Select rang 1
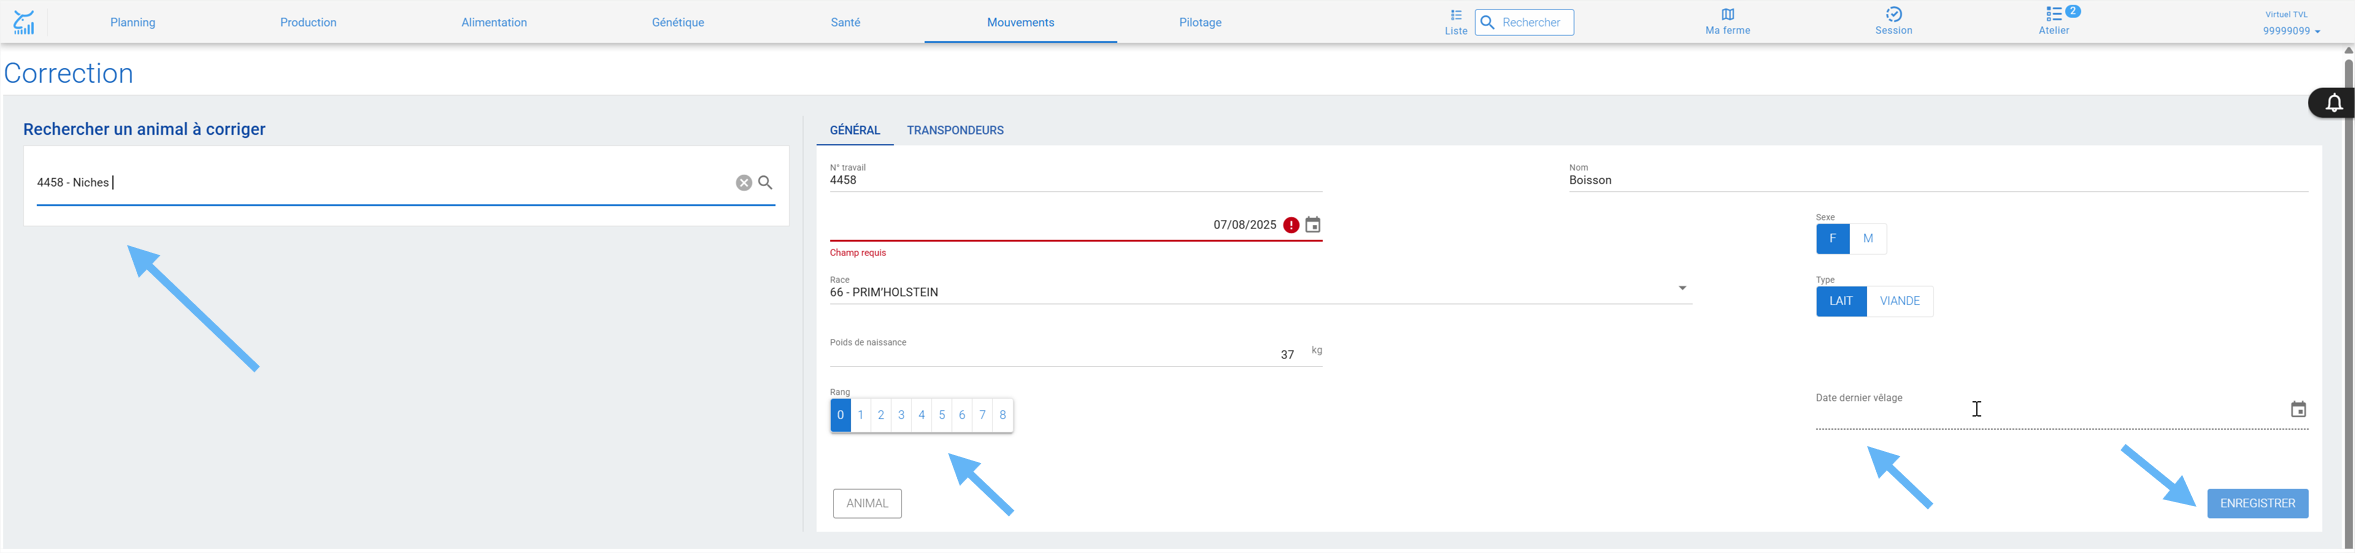This screenshot has width=2355, height=553. coord(861,415)
